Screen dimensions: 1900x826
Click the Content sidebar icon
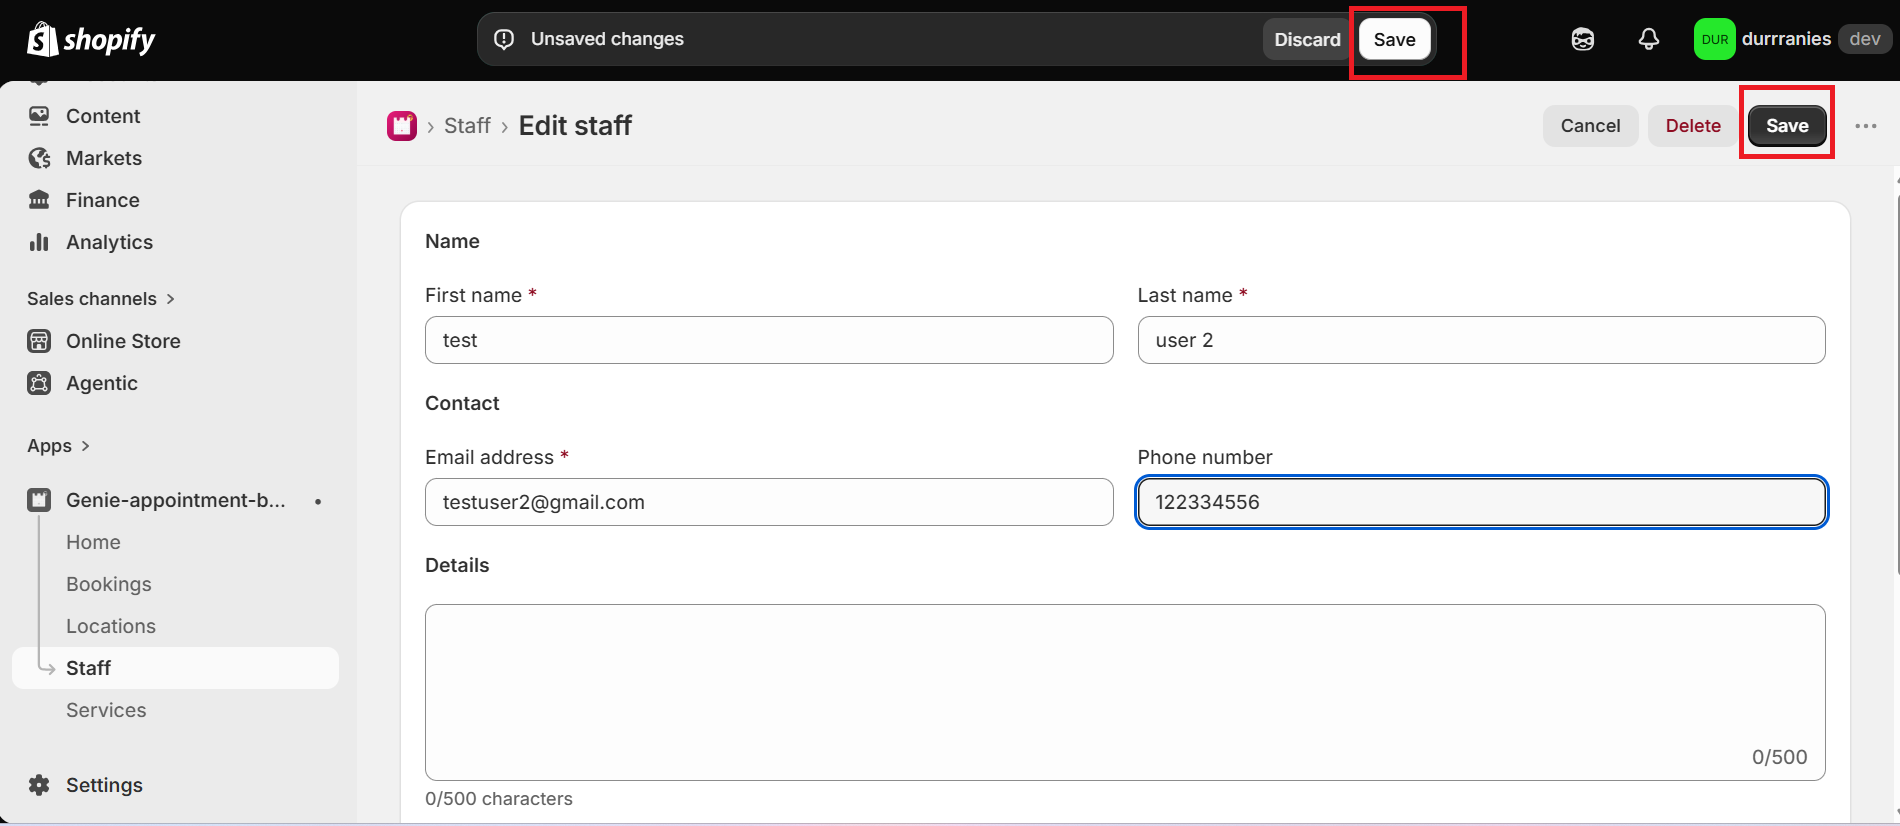pos(39,116)
